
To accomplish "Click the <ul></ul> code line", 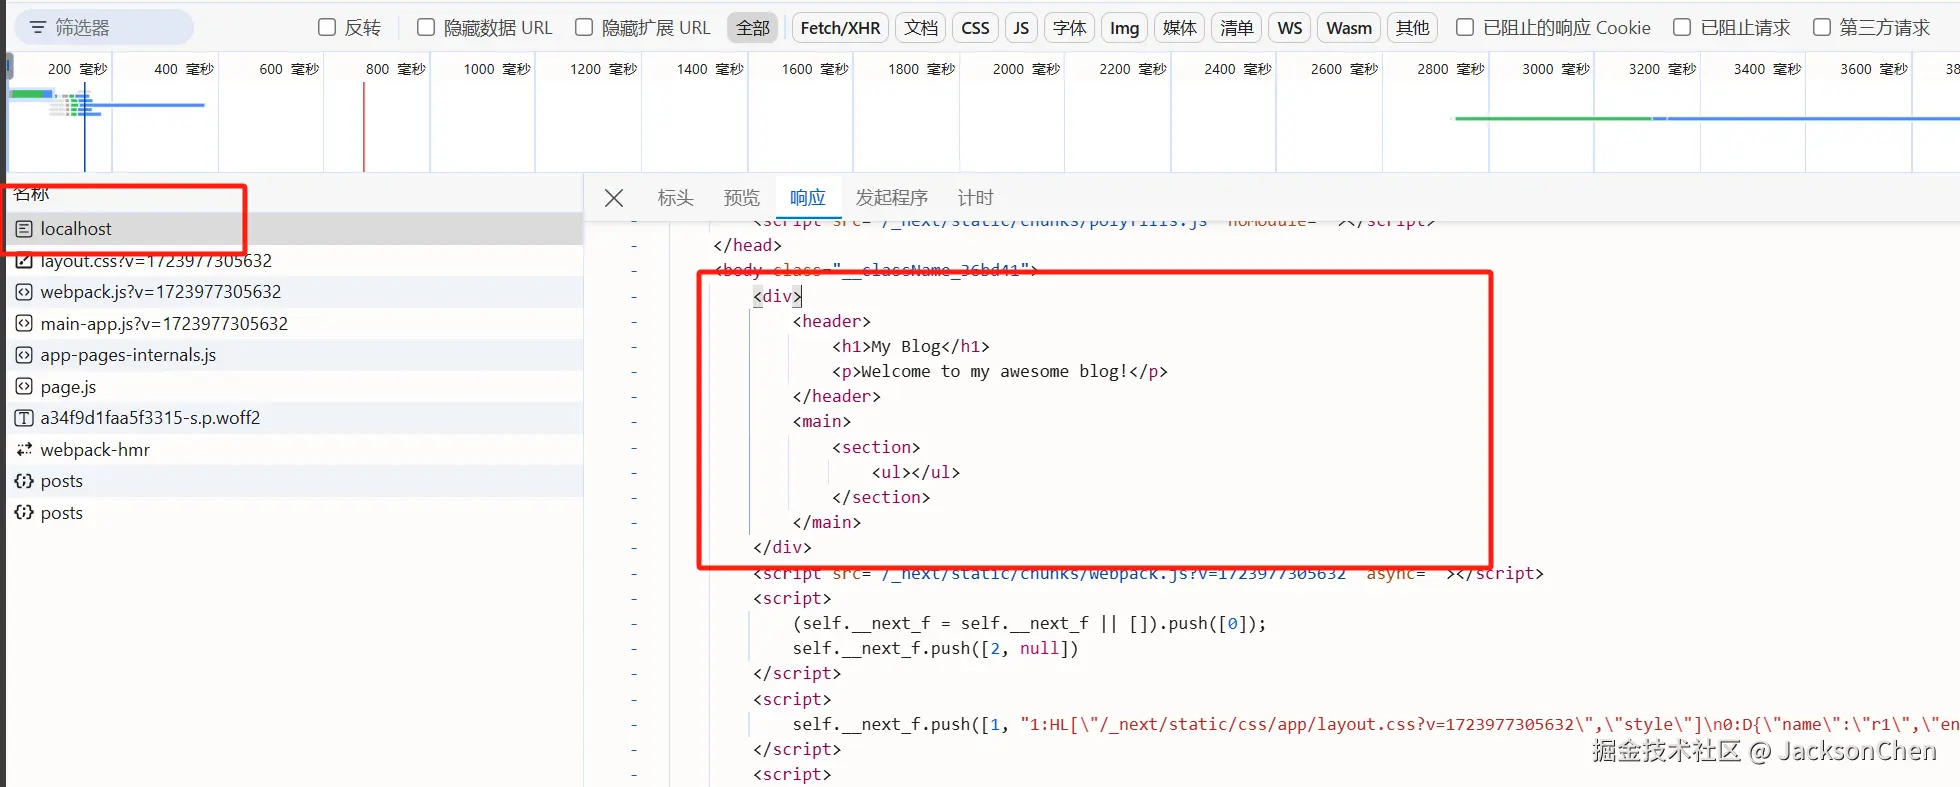I will (x=916, y=472).
